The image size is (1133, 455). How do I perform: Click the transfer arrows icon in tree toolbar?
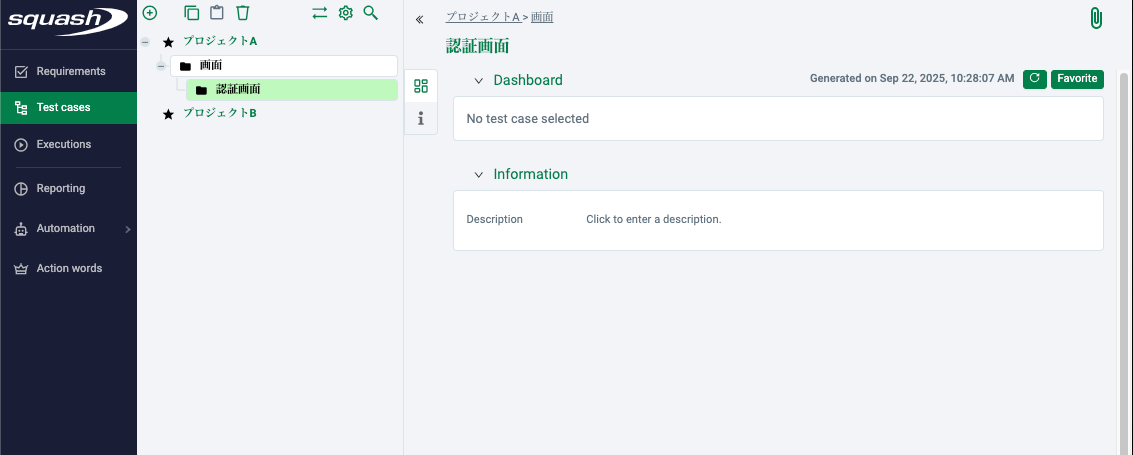(319, 12)
